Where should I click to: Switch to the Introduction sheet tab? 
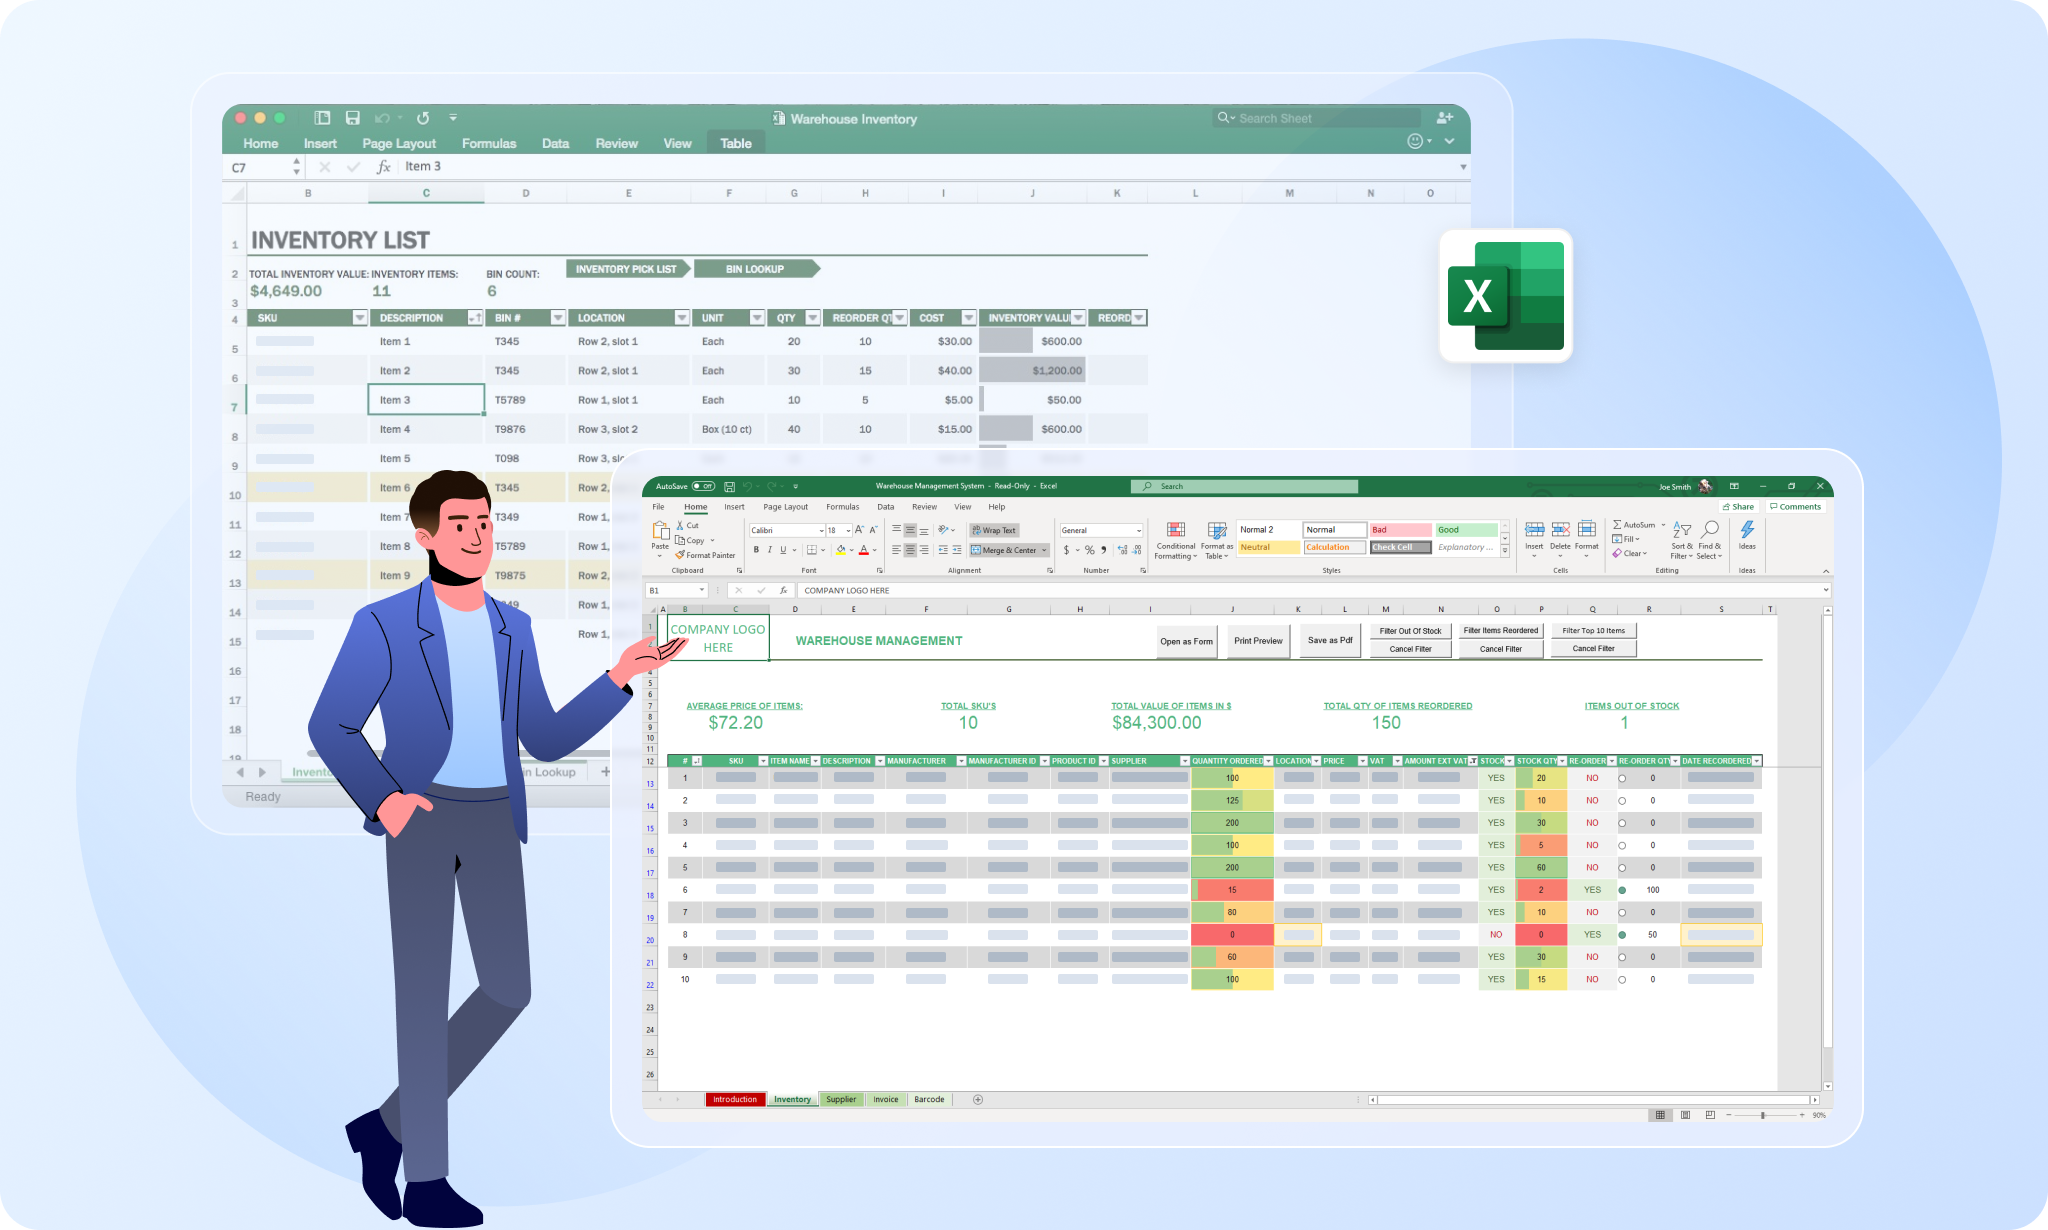(x=735, y=1099)
